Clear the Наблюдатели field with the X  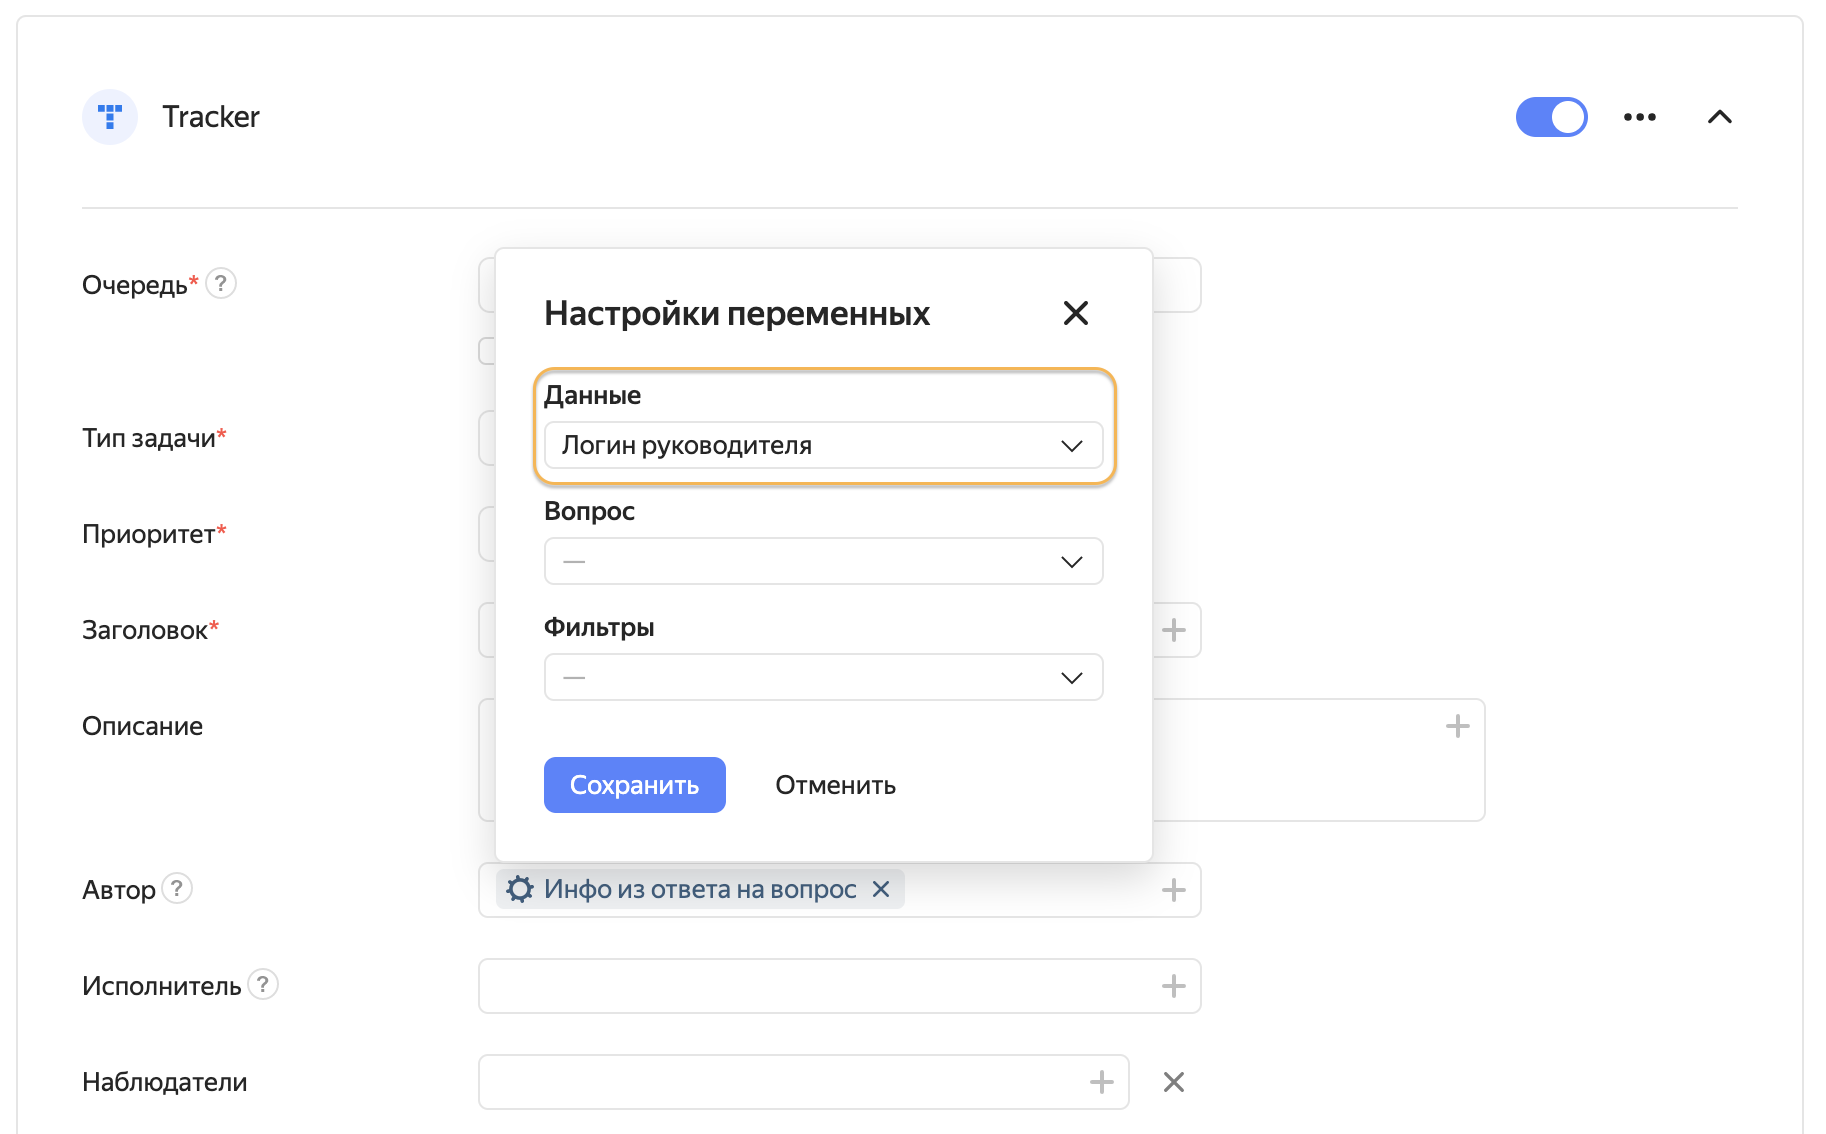[x=1173, y=1082]
